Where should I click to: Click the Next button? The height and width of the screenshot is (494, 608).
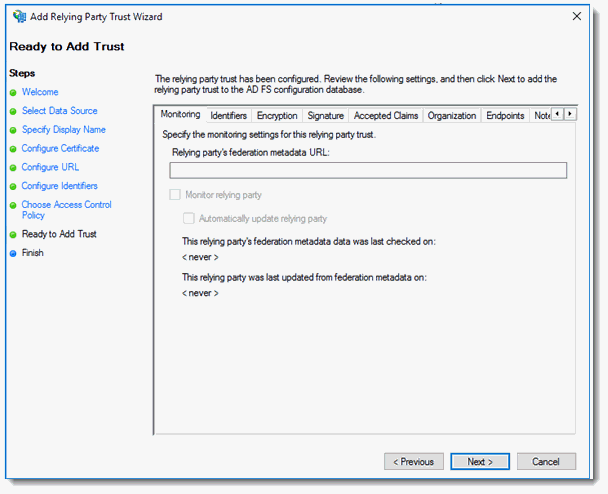479,462
